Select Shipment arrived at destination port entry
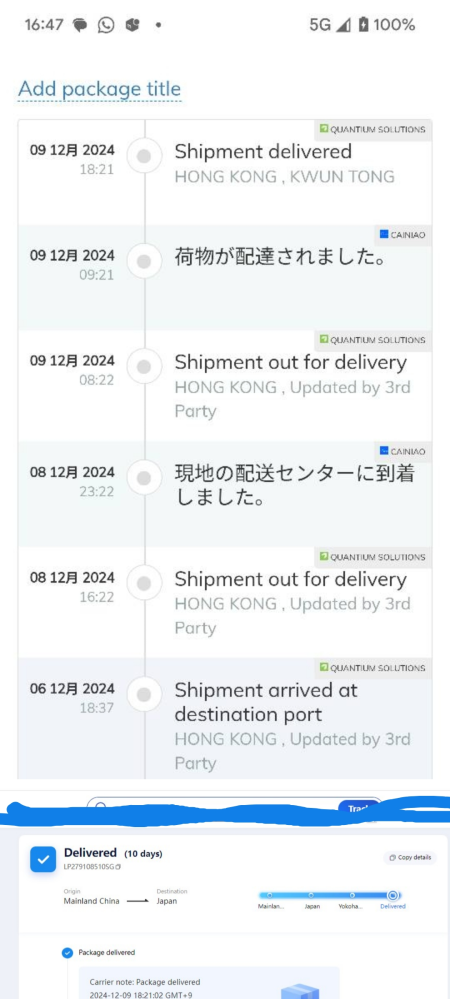This screenshot has width=450, height=999. pyautogui.click(x=225, y=718)
